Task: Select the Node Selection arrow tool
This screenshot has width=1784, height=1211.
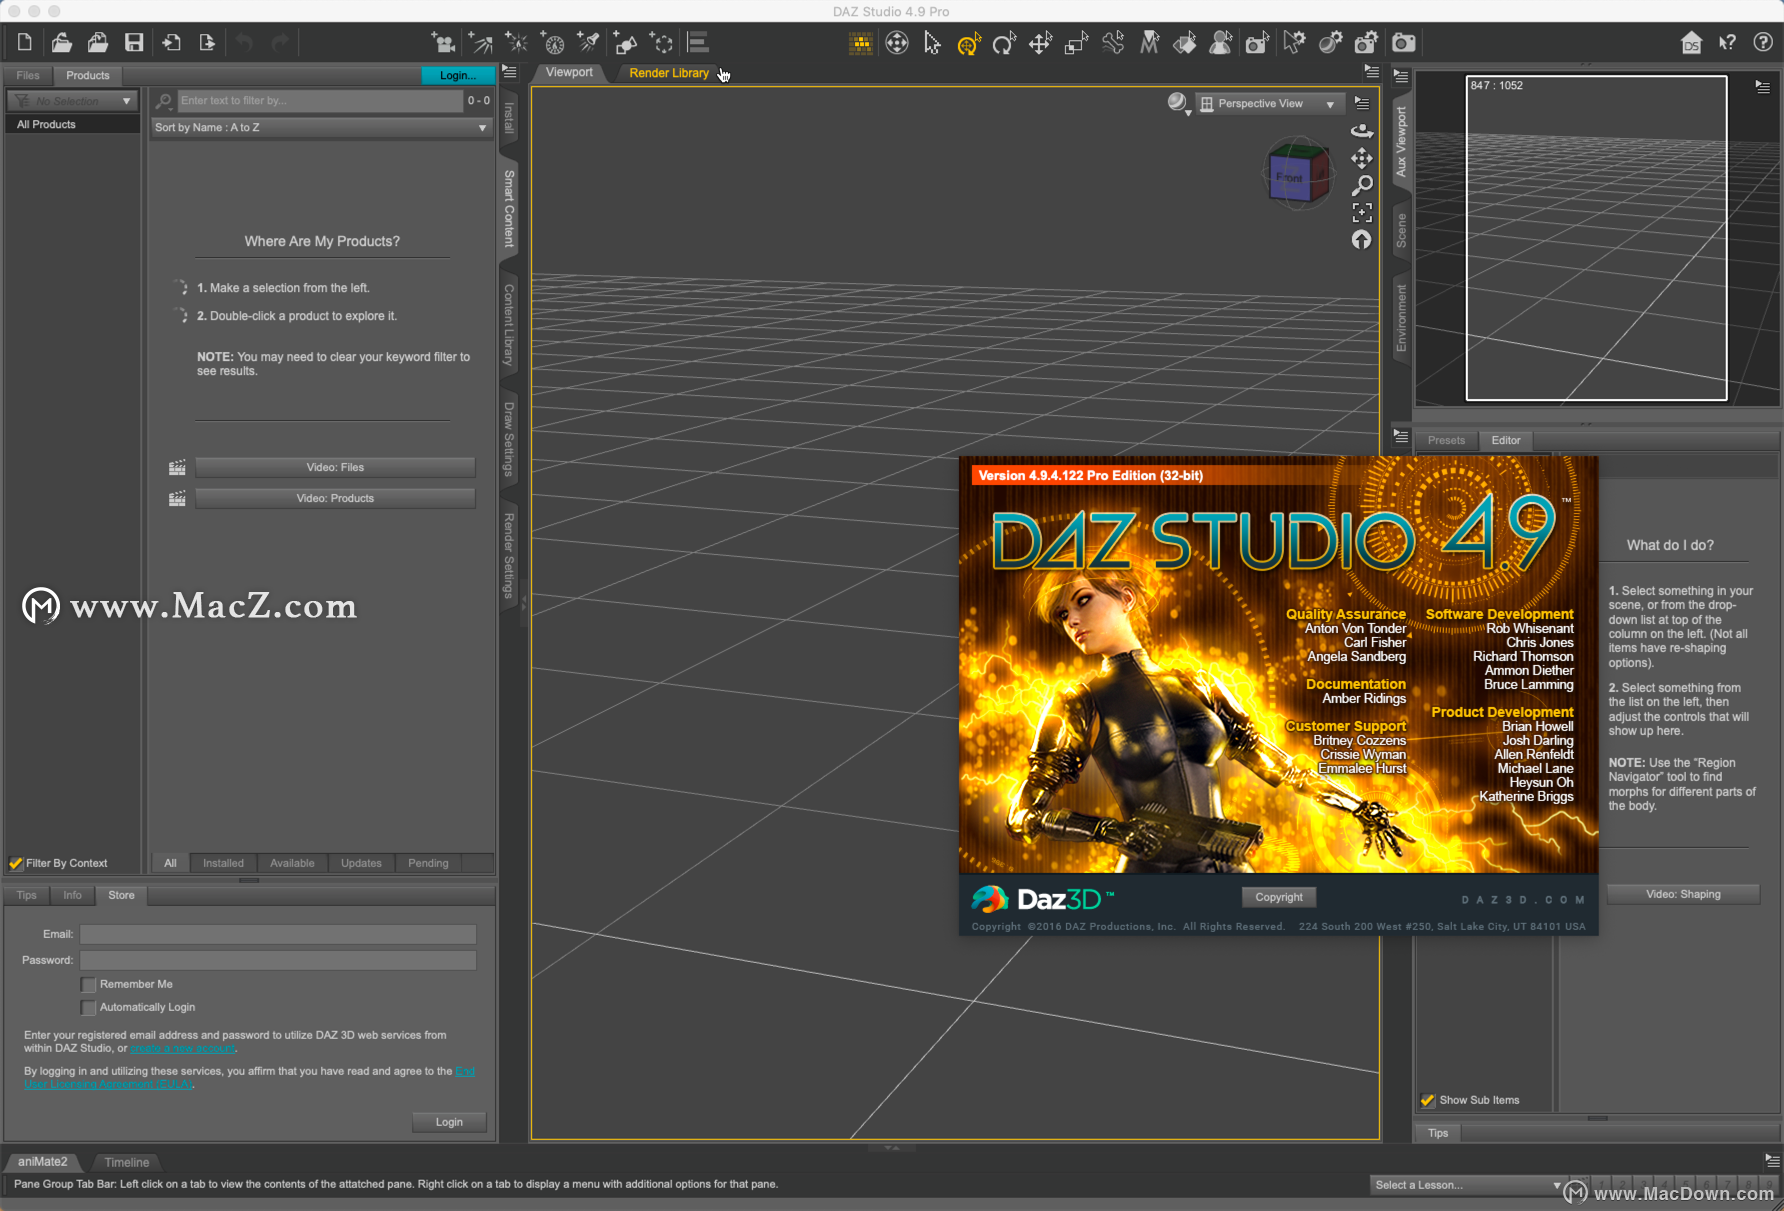Action: (x=932, y=42)
